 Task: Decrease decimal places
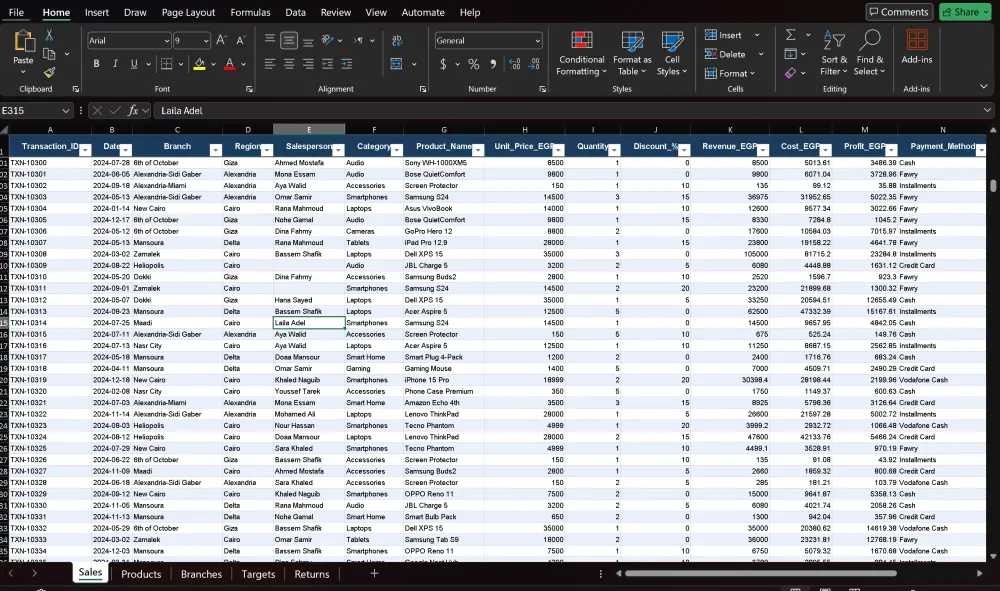(x=534, y=64)
